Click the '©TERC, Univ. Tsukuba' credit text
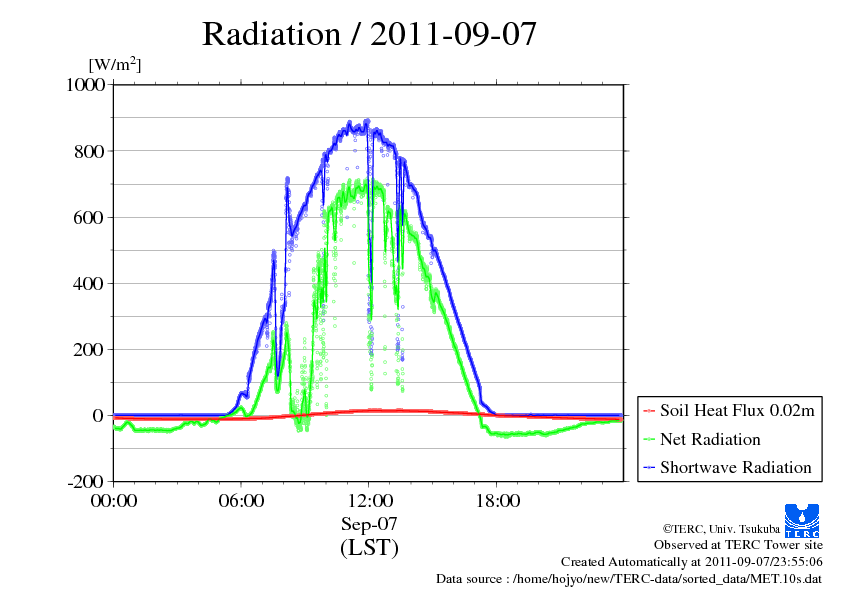 [721, 529]
